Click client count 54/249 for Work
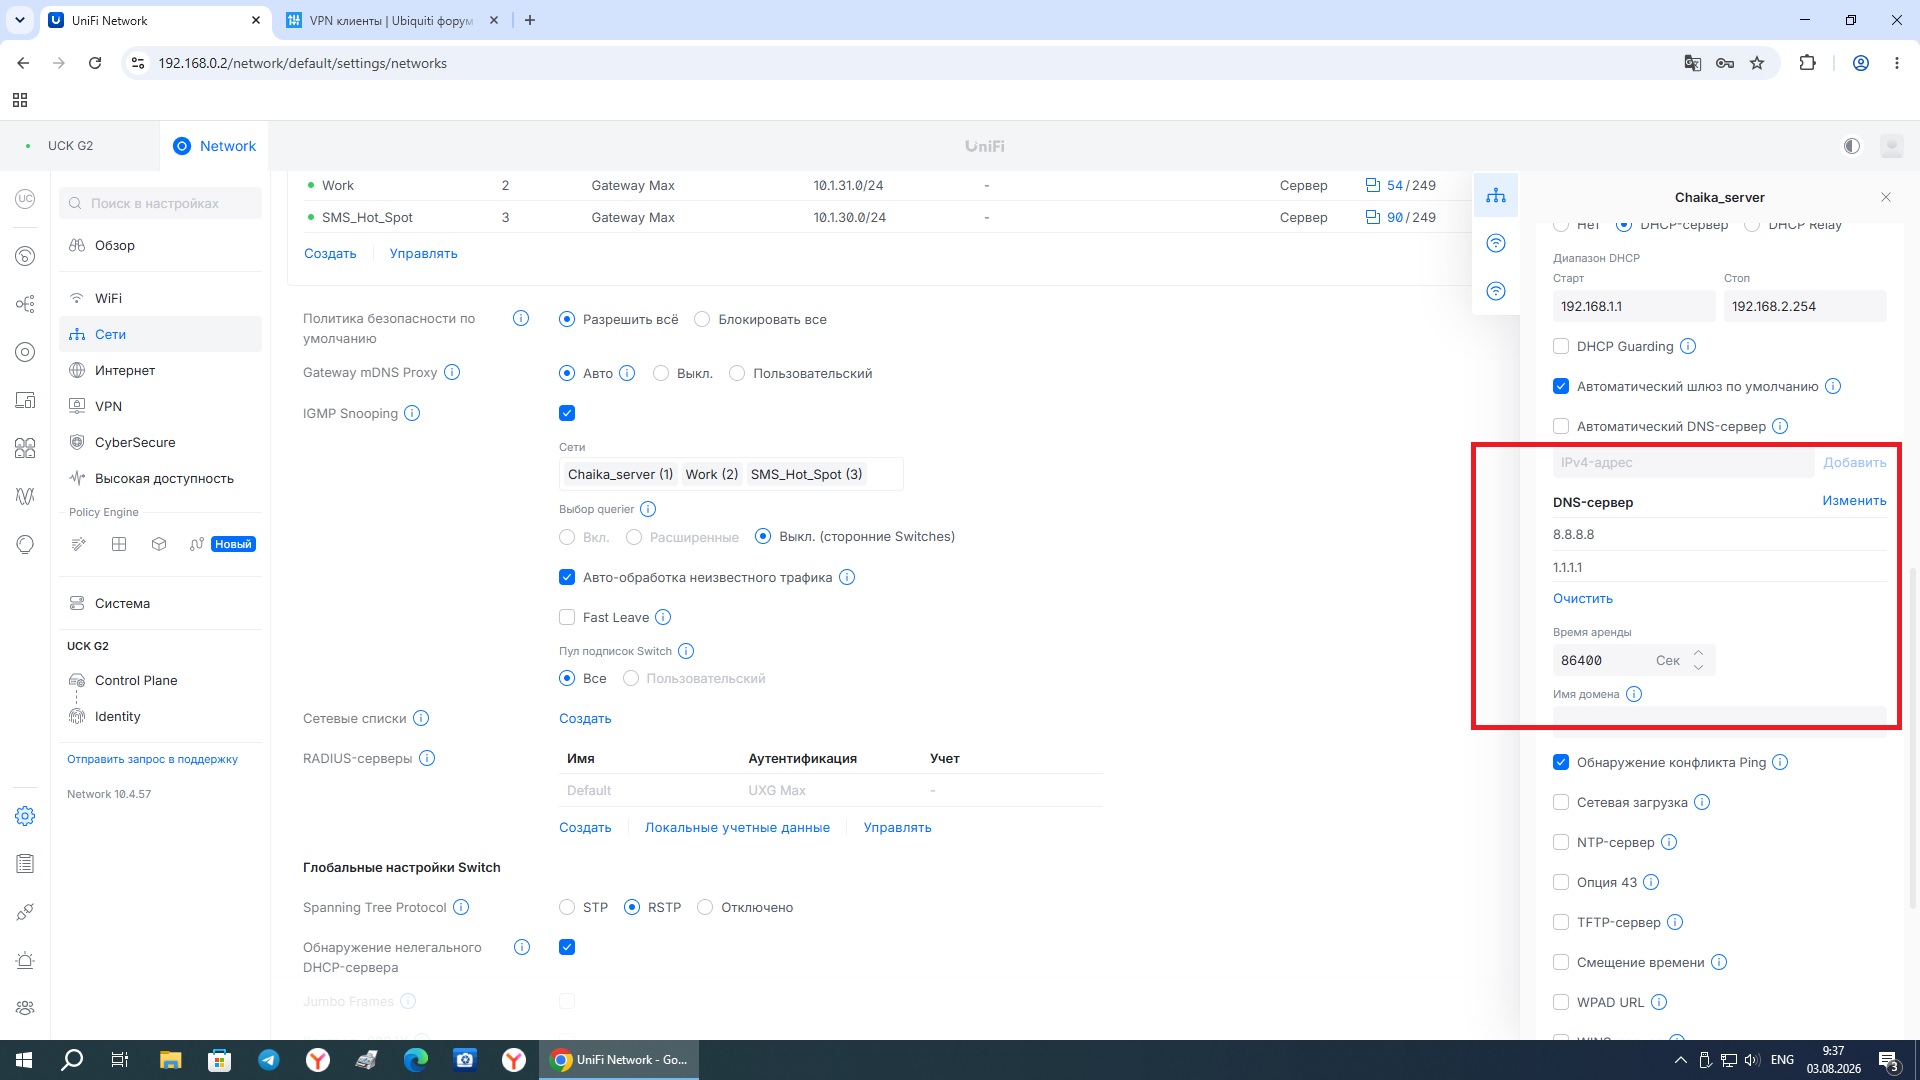Viewport: 1920px width, 1080px height. (x=1401, y=185)
